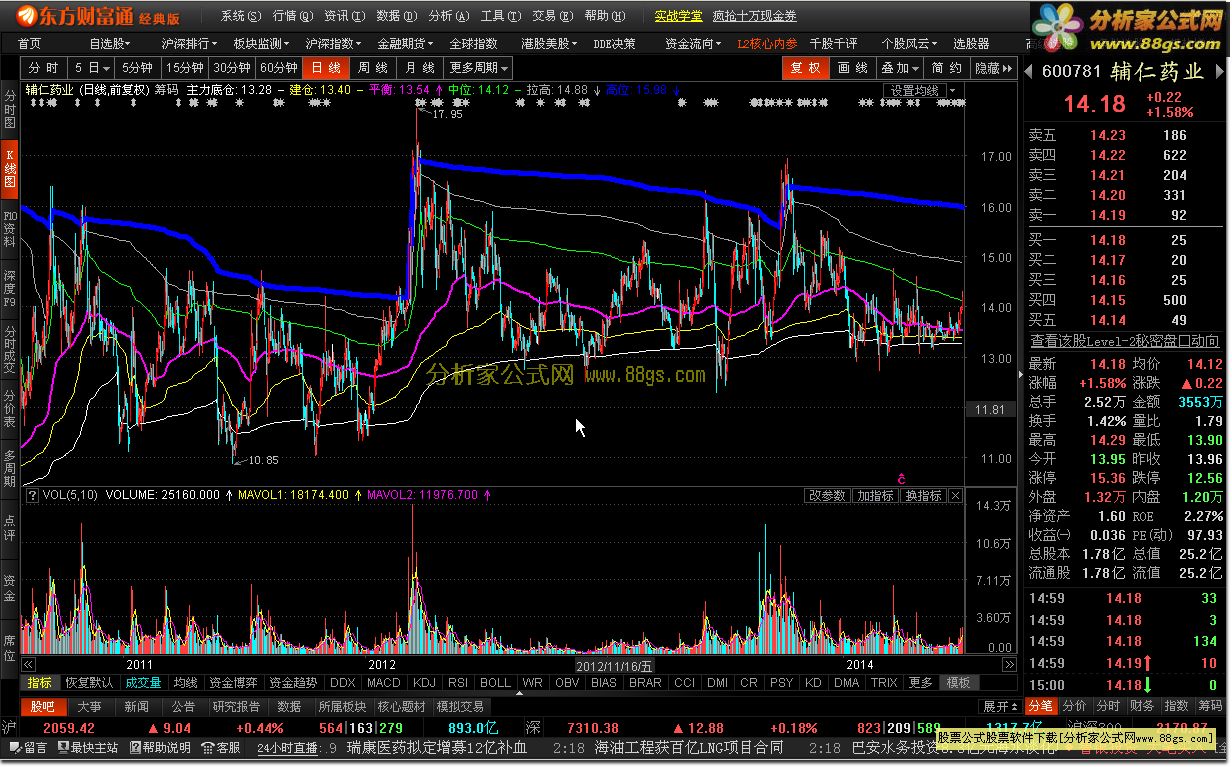Open the 系统(S) menu
This screenshot has height=767, width=1232.
tap(241, 16)
